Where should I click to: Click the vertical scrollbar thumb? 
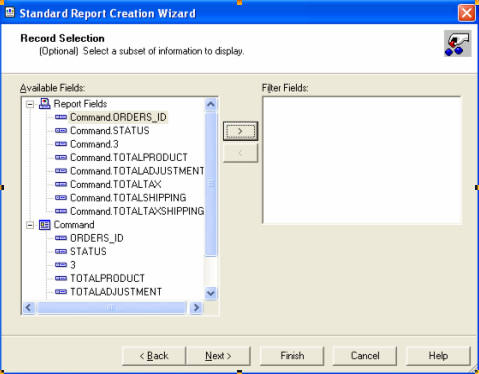(211, 184)
